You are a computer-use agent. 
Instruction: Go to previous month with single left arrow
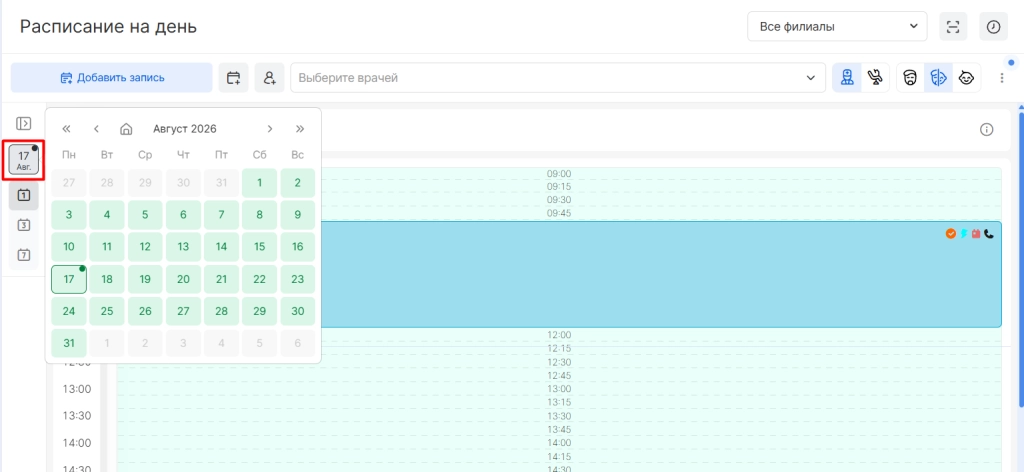96,129
